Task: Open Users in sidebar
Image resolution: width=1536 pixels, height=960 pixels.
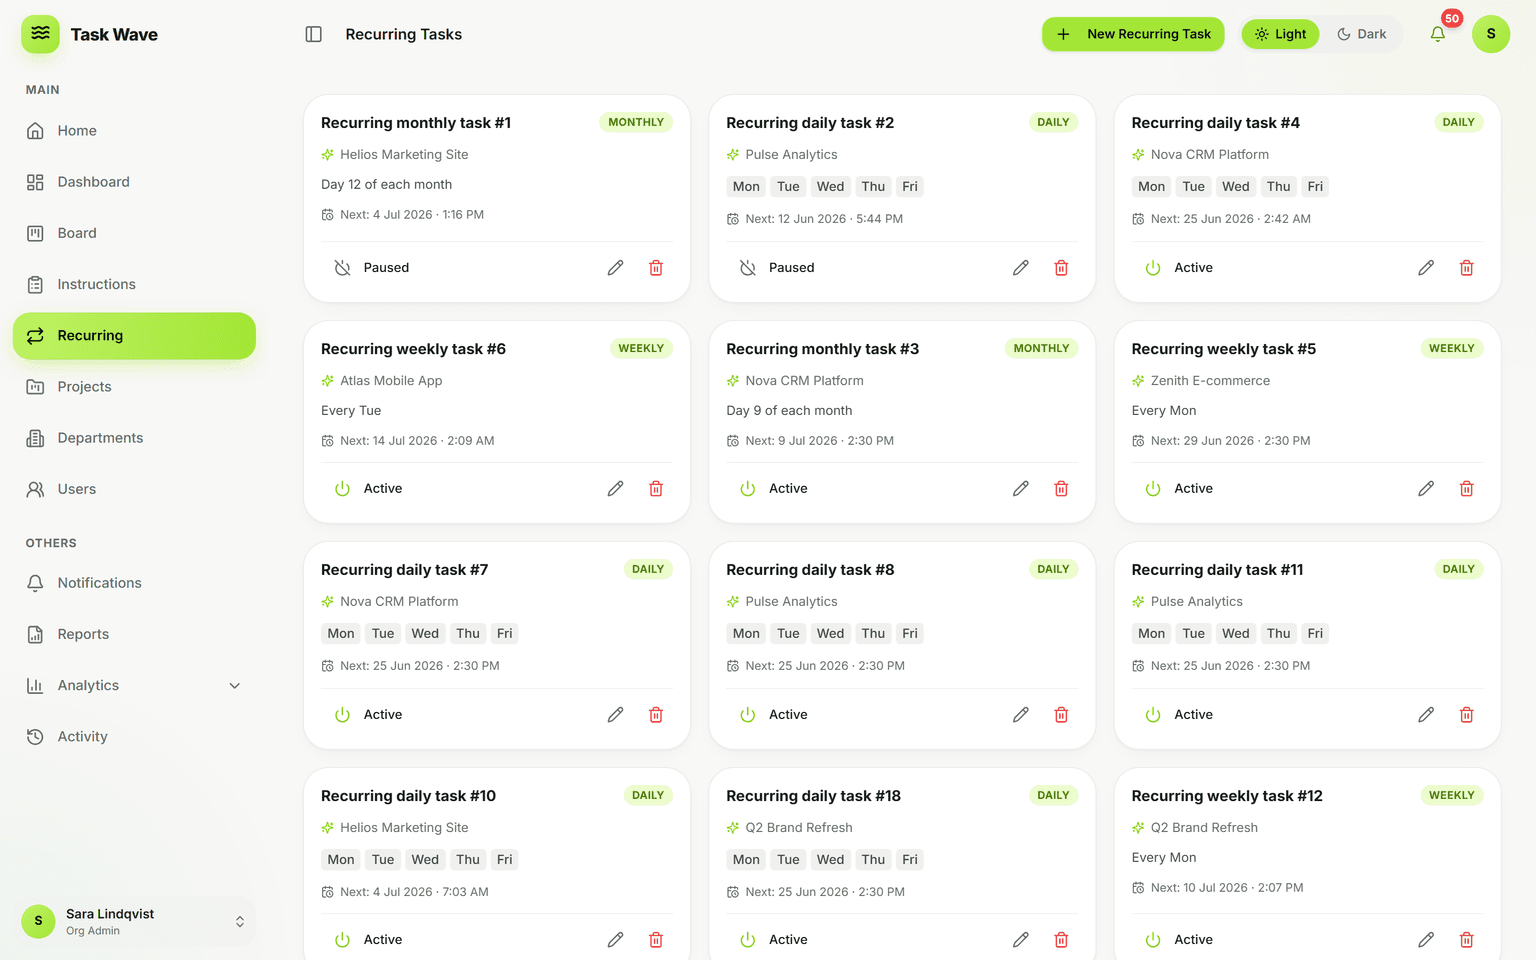Action: tap(134, 489)
